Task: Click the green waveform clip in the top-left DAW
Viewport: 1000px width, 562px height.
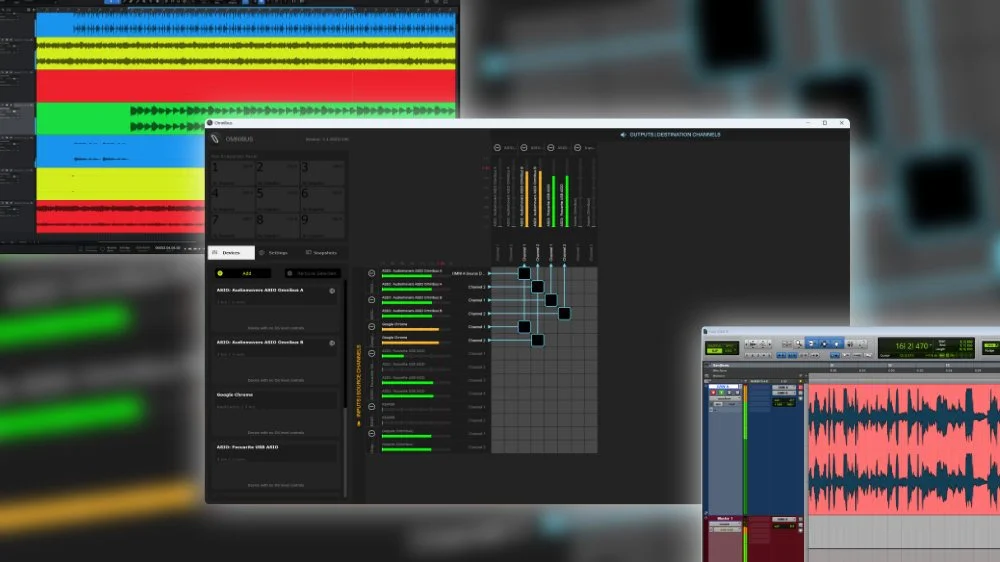Action: click(x=246, y=119)
